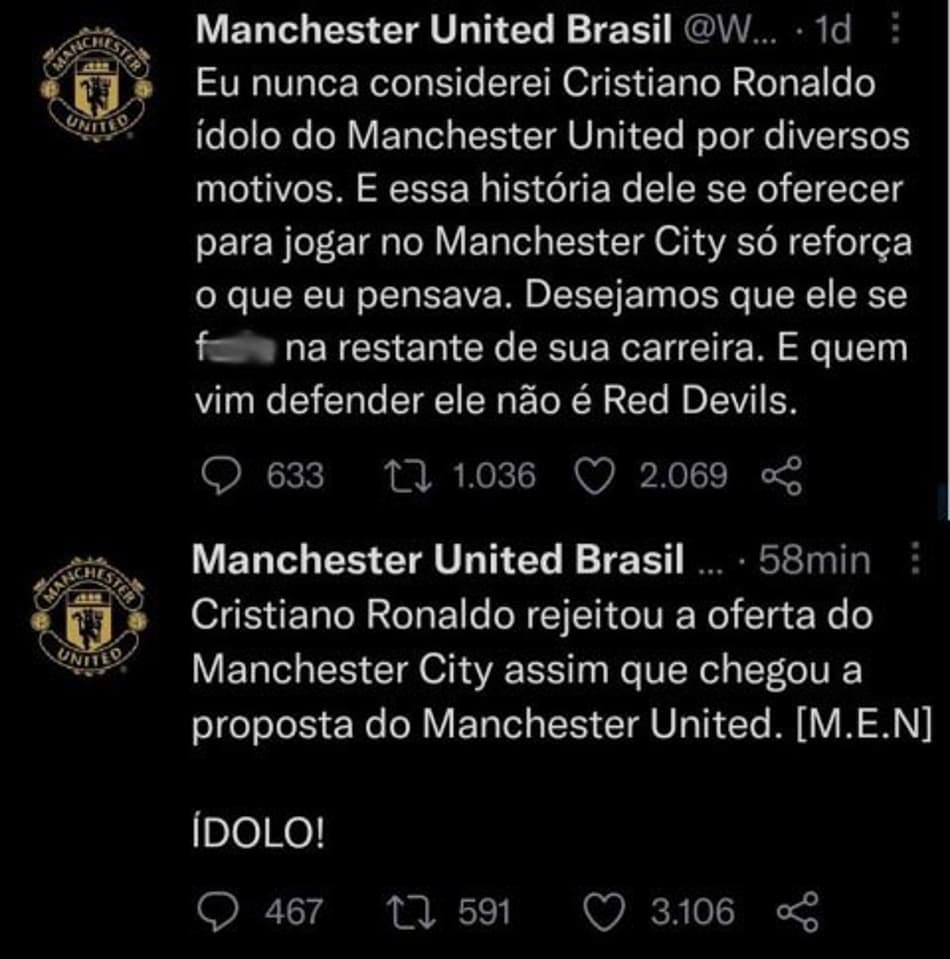Open the first tweet text about Manchester City
Viewport: 950px width, 959px height.
point(553,242)
